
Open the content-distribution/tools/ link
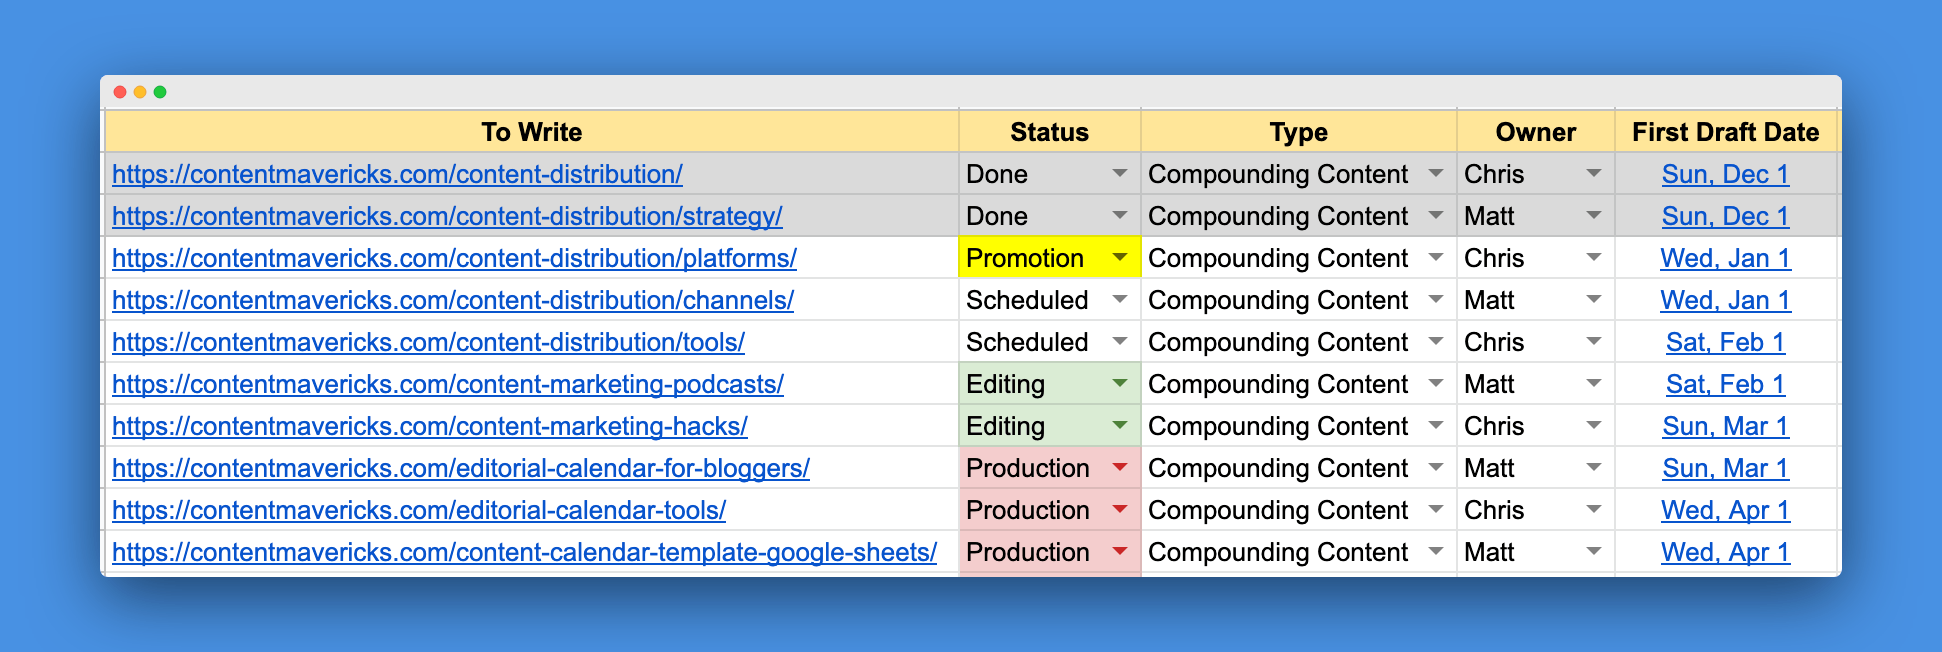[x=428, y=342]
